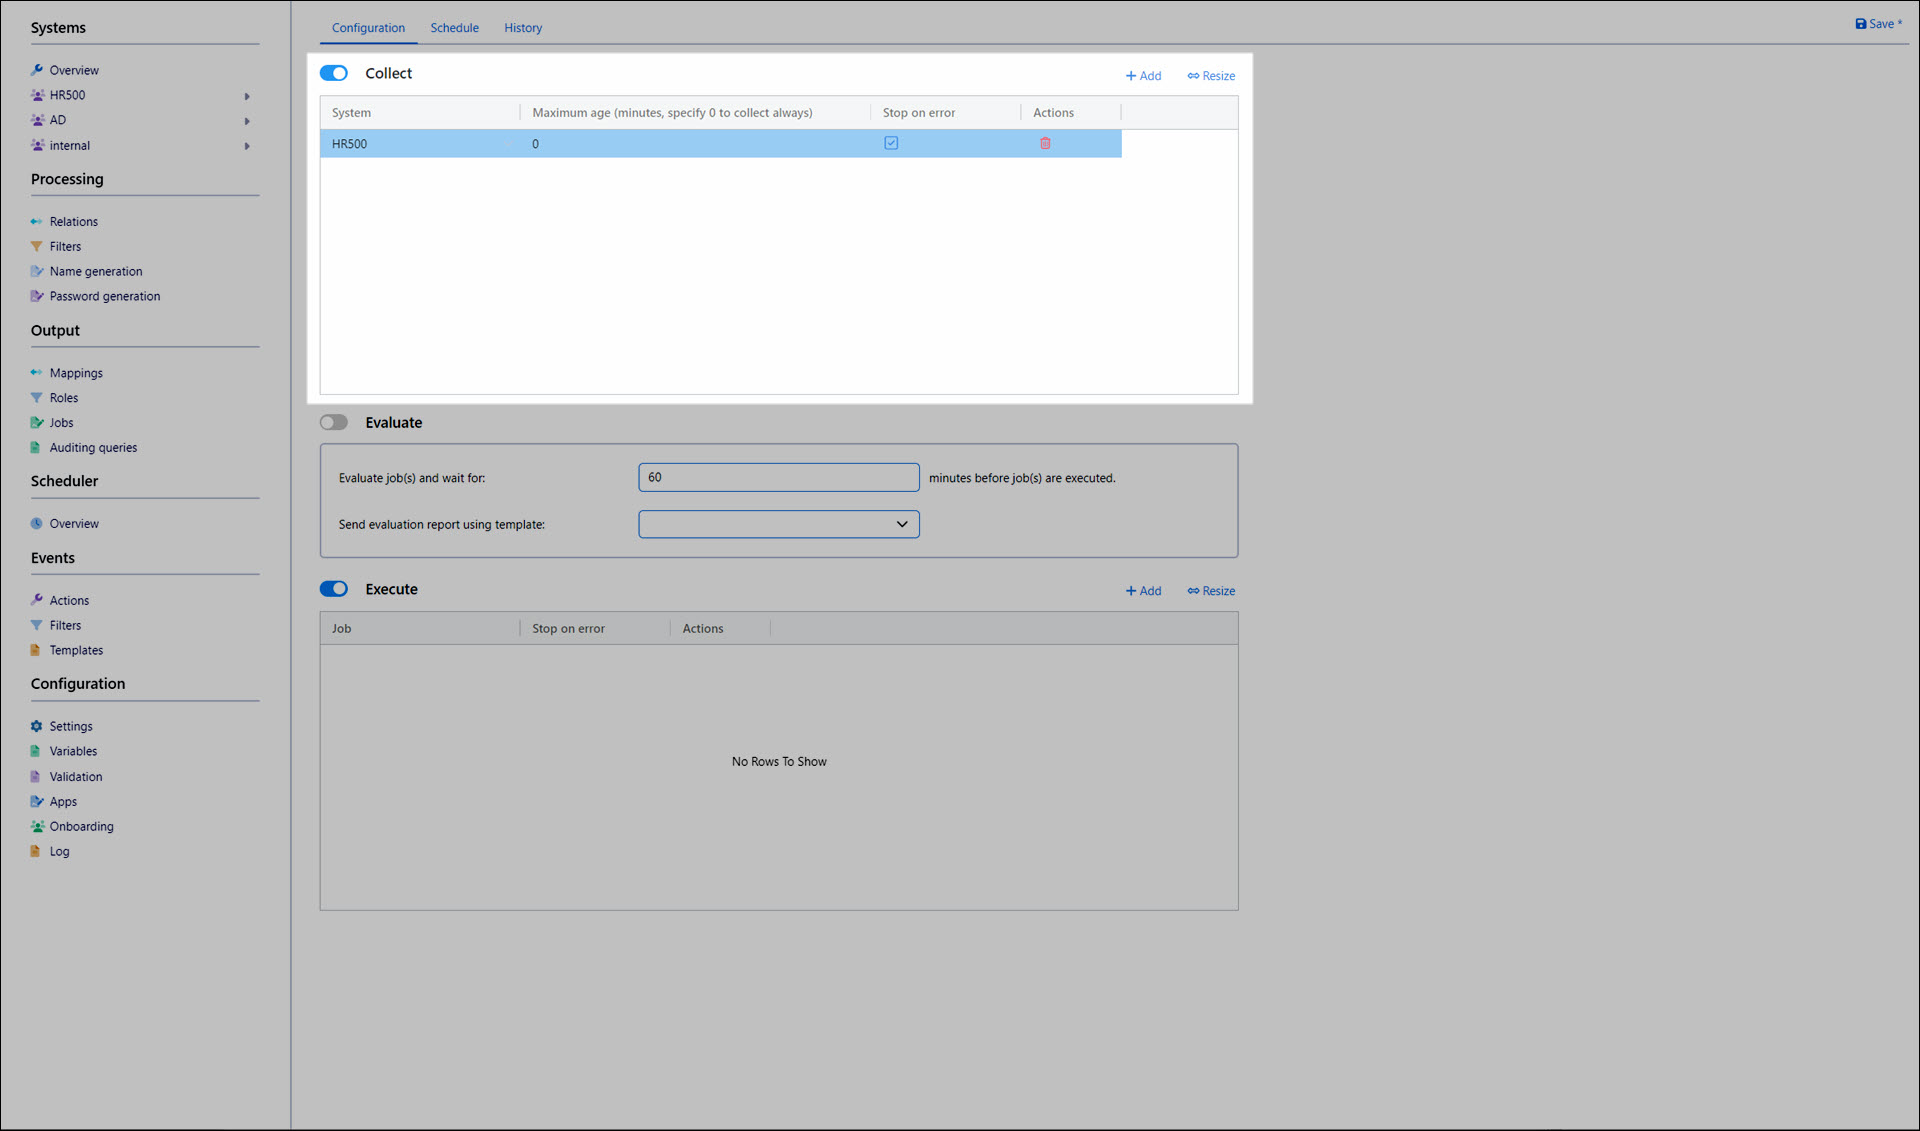Click Add in the Collect section
The height and width of the screenshot is (1131, 1920).
click(1143, 76)
